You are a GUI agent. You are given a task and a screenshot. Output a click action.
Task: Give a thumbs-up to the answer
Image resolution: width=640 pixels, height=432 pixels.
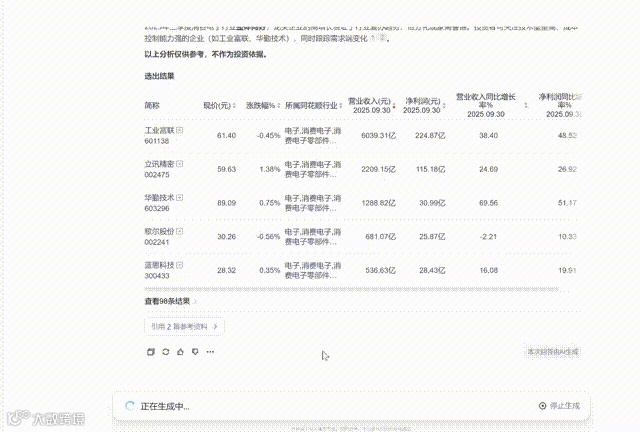tap(180, 352)
